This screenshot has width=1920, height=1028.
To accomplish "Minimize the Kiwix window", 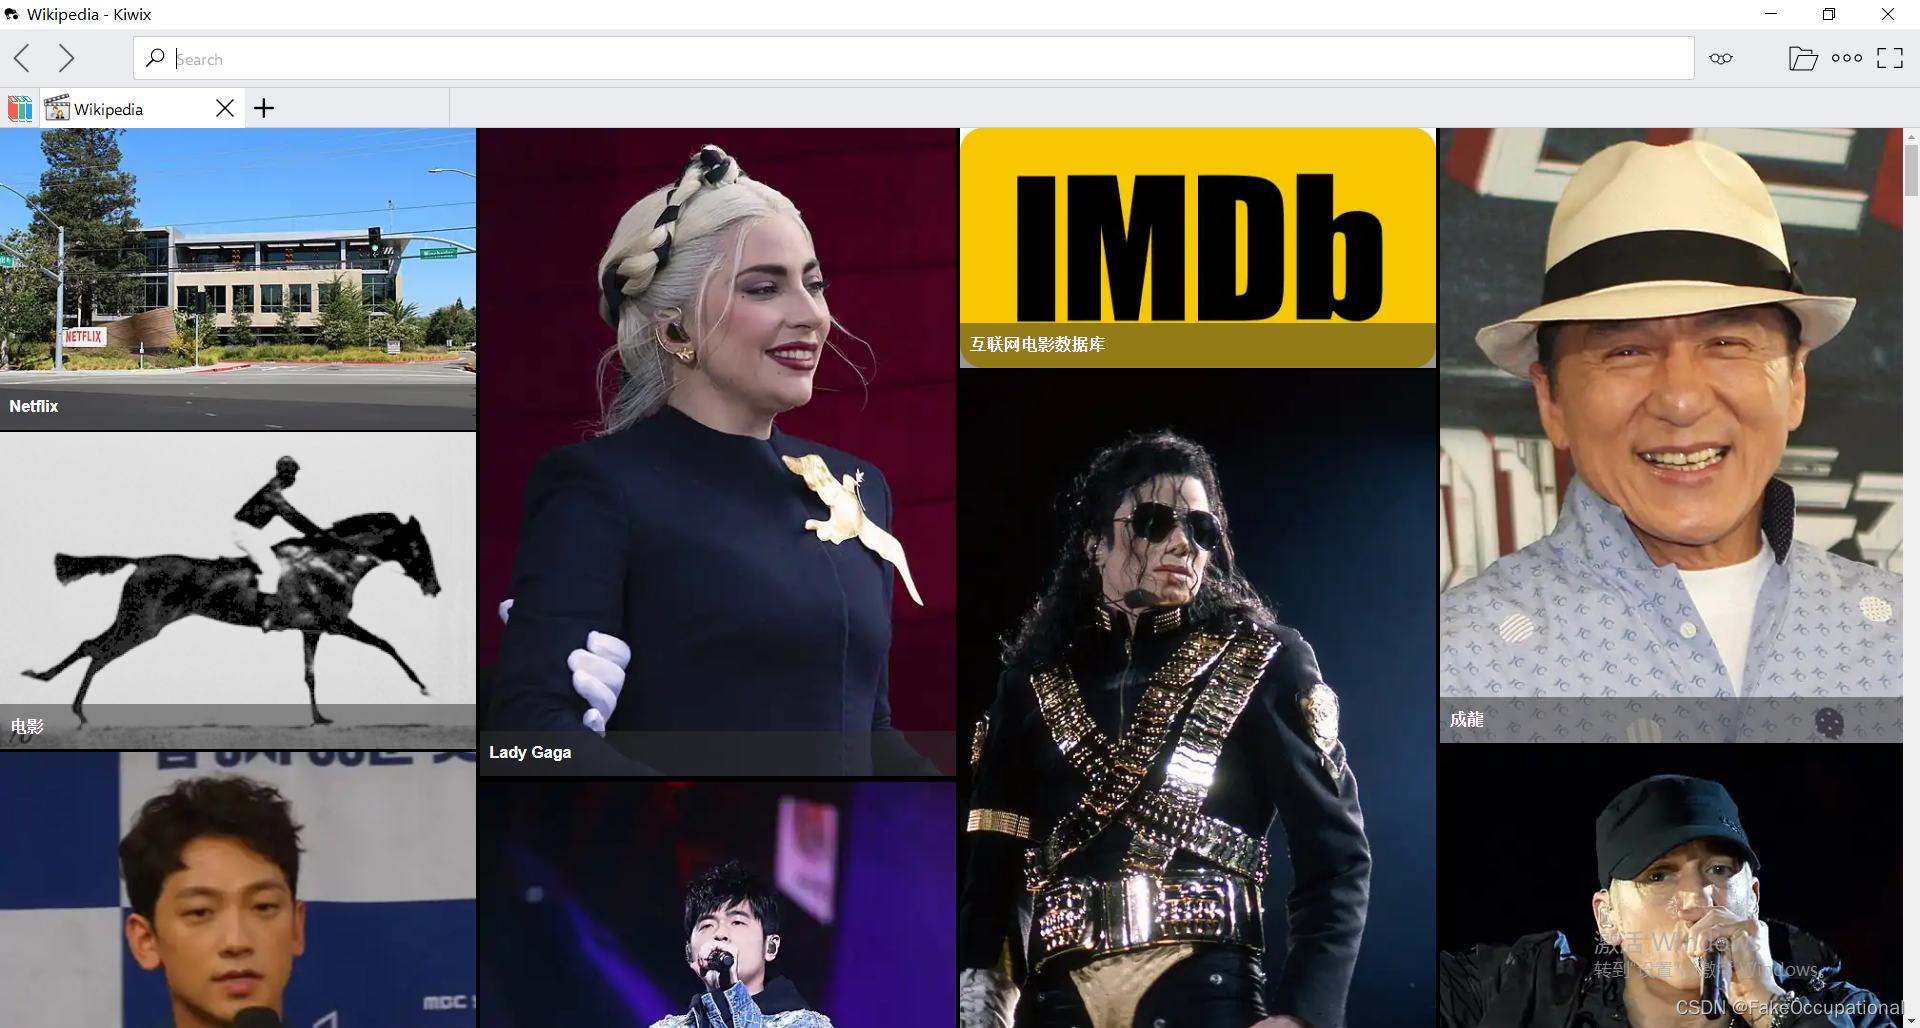I will [x=1771, y=14].
